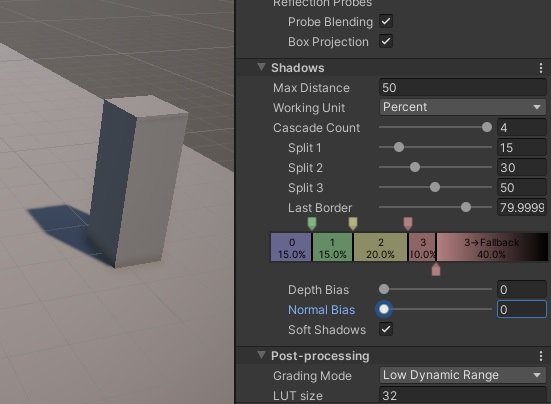Select the lower pink last border marker
The image size is (551, 404).
click(436, 269)
